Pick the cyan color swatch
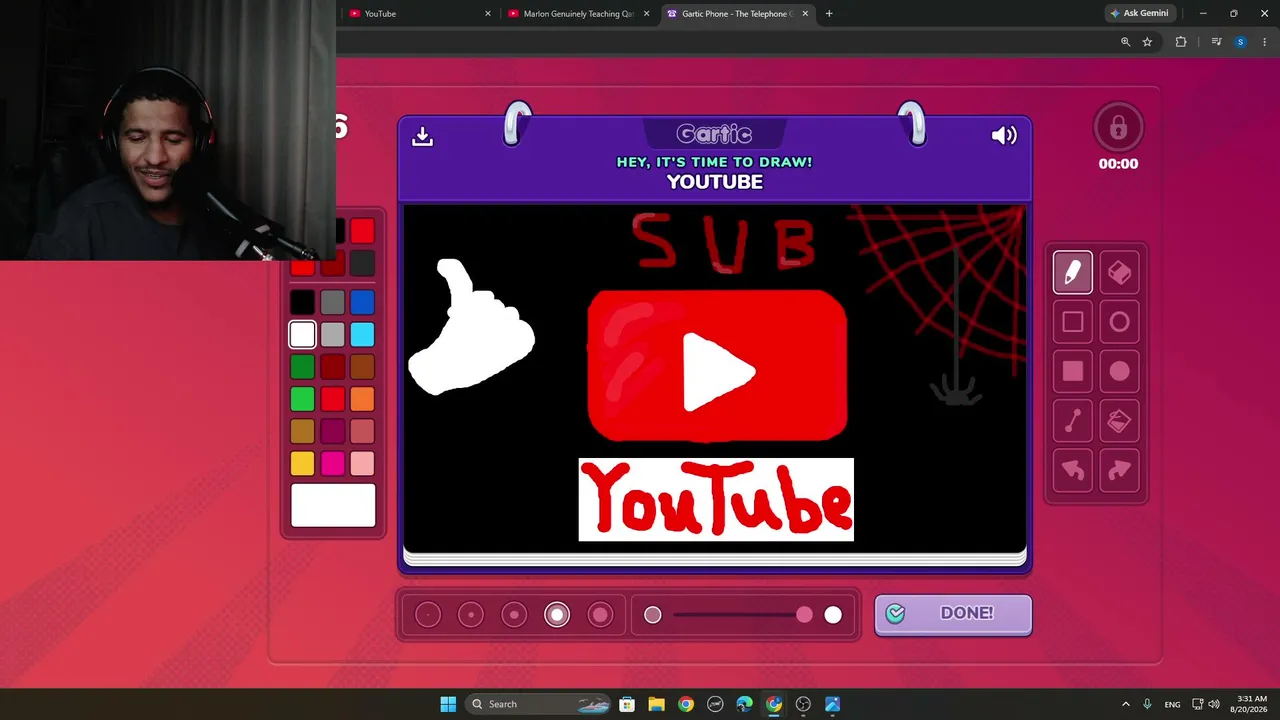Viewport: 1280px width, 720px height. (363, 334)
